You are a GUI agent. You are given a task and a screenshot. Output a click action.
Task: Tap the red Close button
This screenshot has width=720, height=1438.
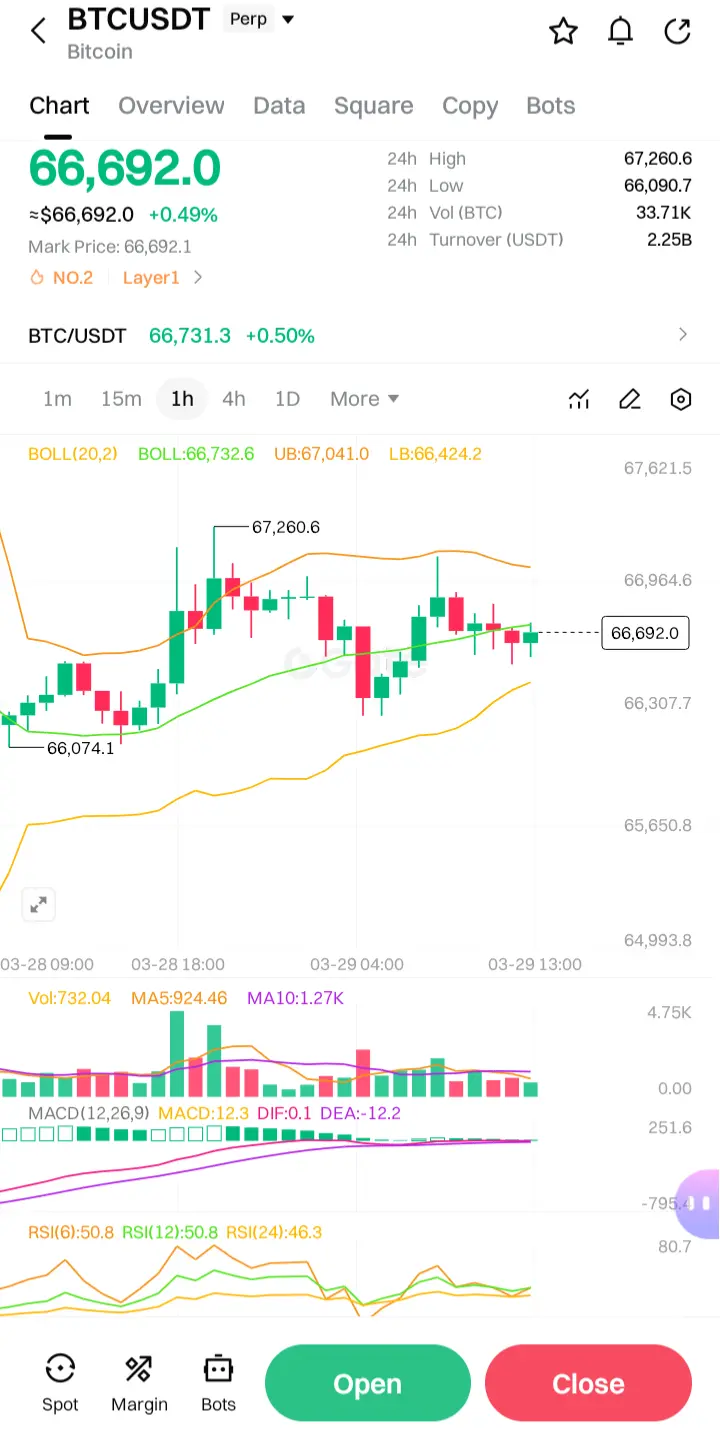tap(588, 1383)
